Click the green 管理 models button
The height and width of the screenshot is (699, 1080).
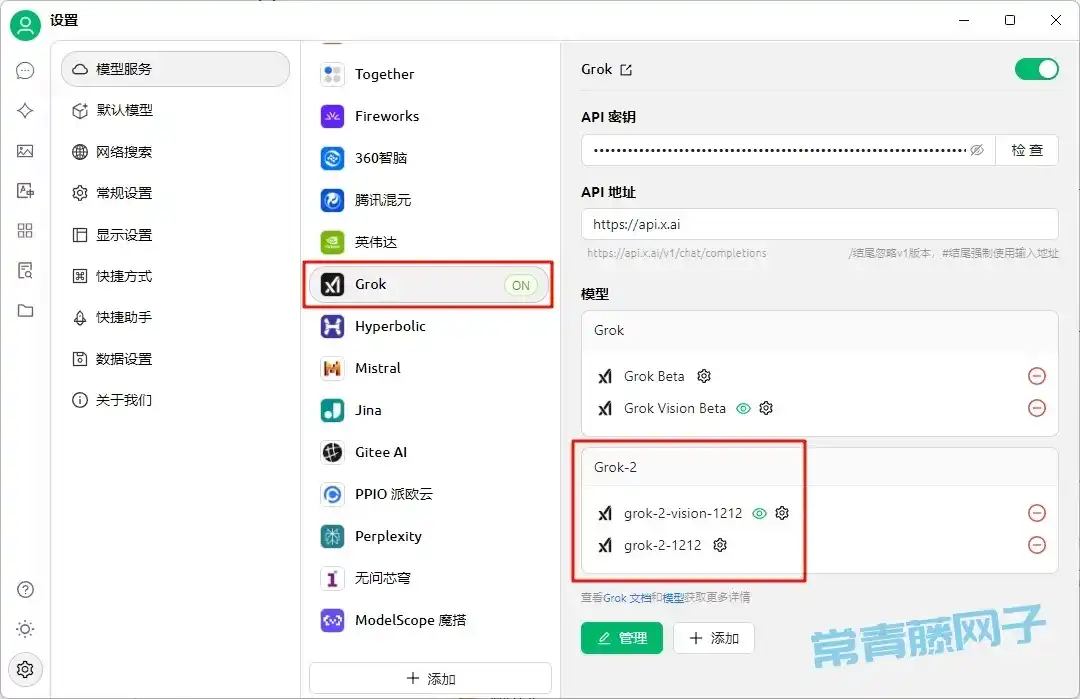point(622,638)
